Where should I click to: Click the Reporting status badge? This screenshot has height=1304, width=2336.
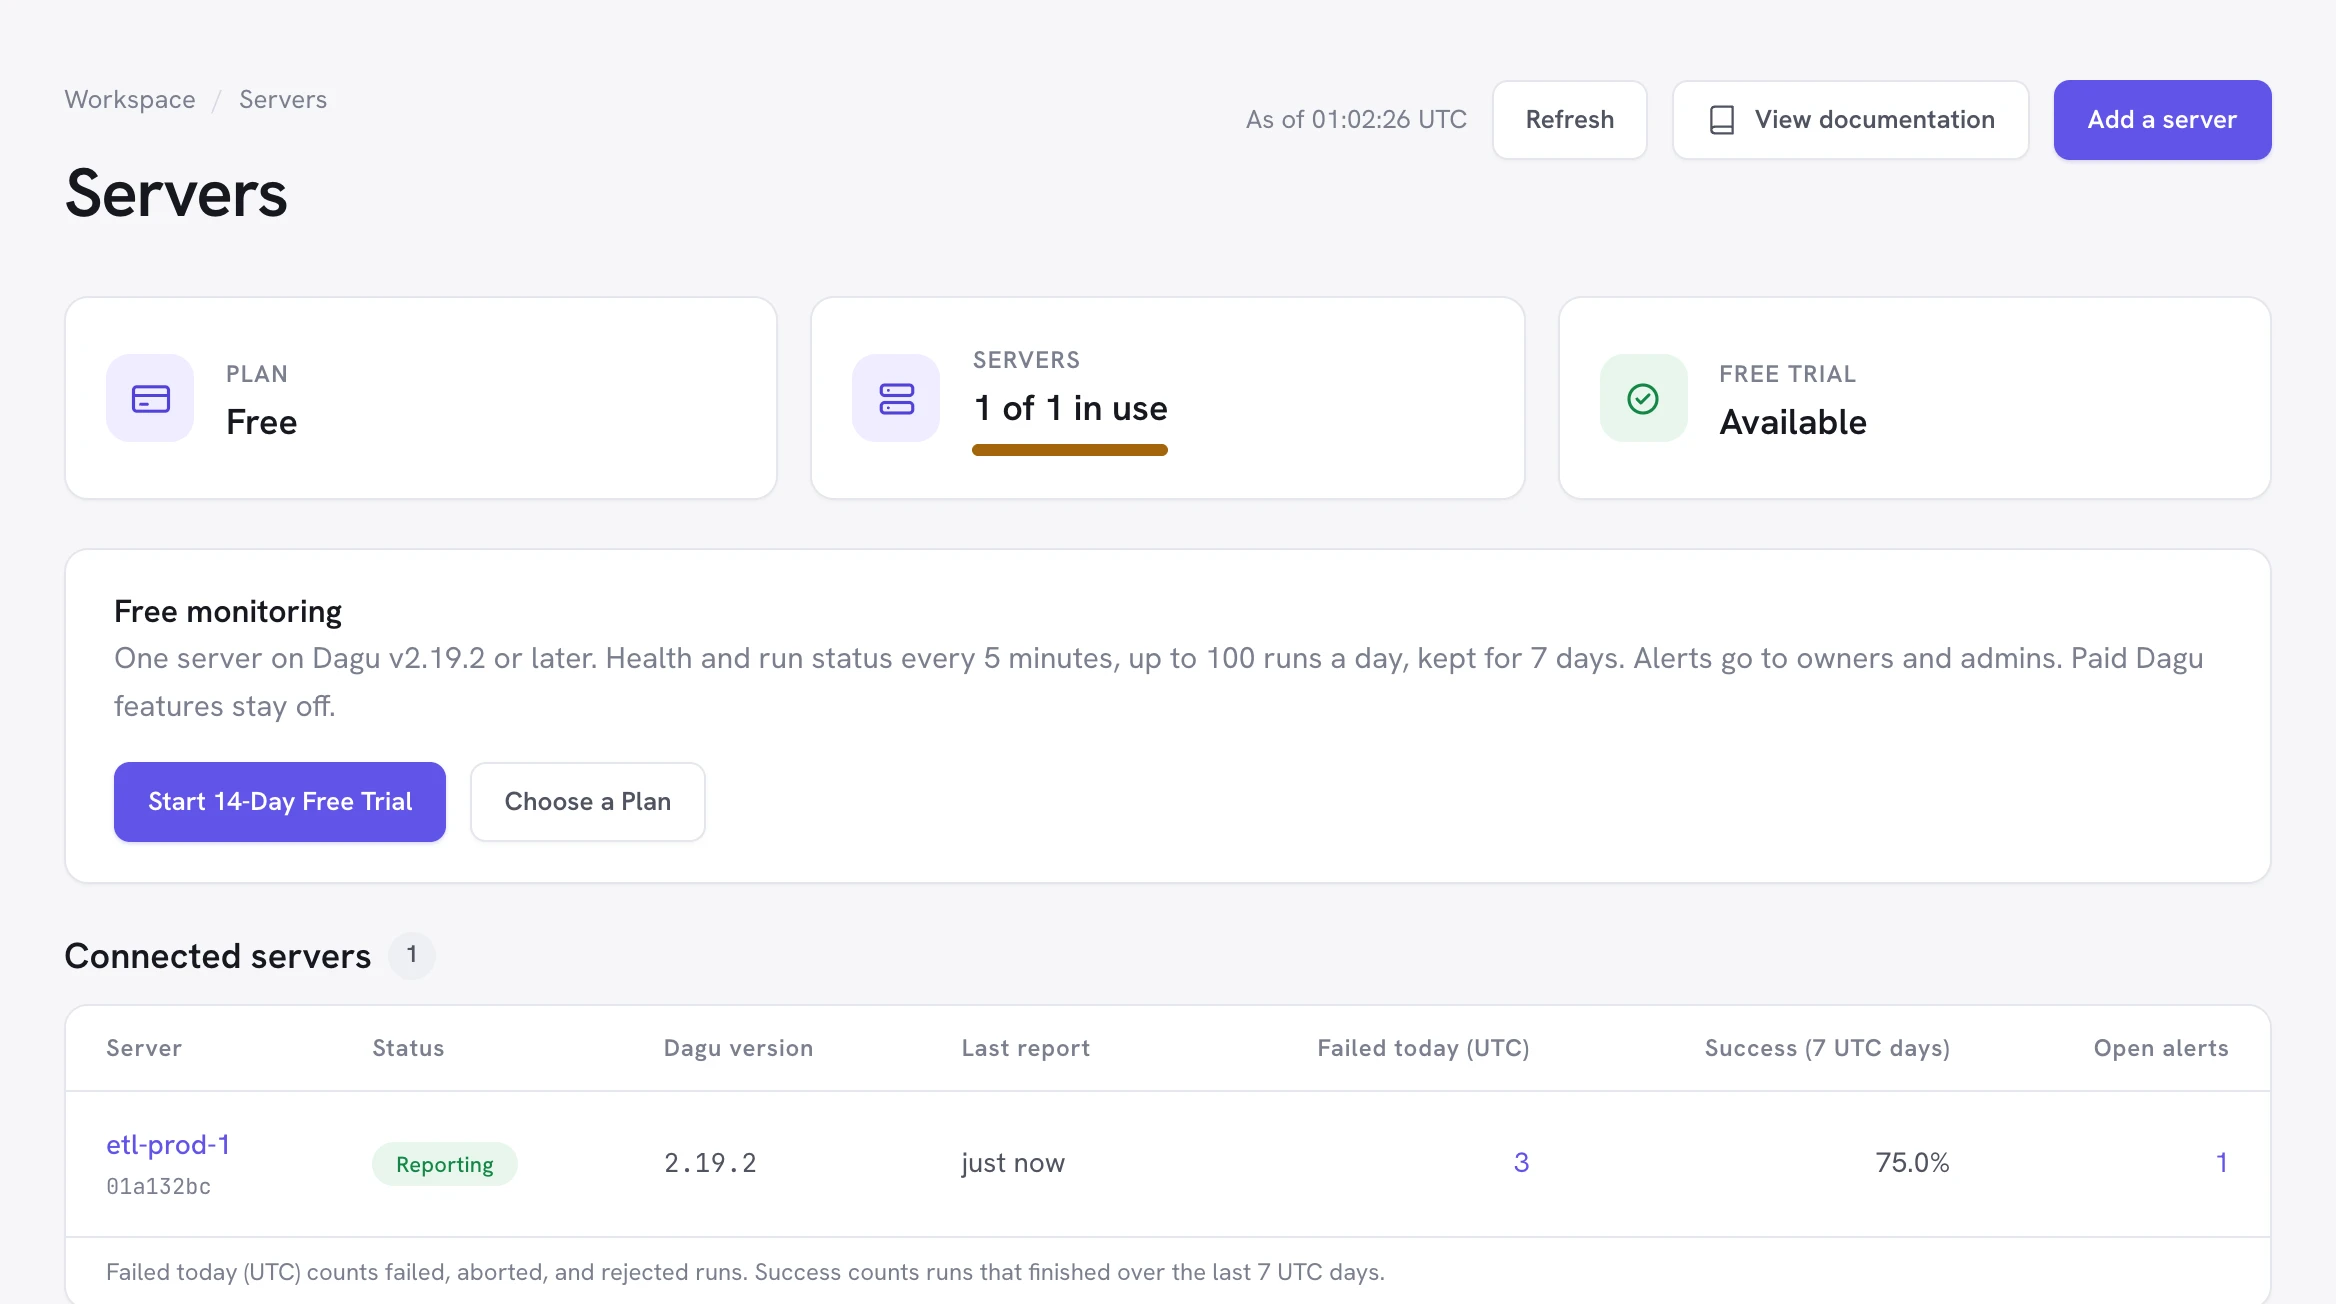pyautogui.click(x=445, y=1164)
